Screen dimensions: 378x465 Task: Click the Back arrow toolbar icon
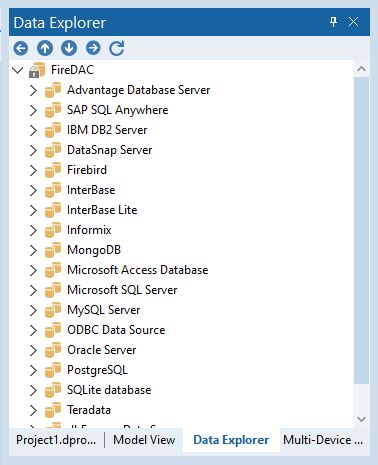click(x=21, y=48)
